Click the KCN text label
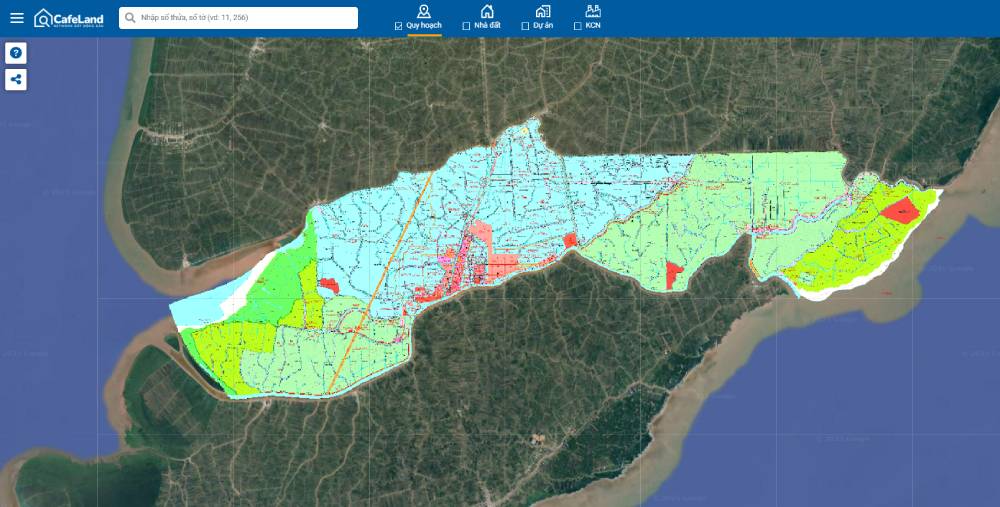The height and width of the screenshot is (507, 1000). 593,25
